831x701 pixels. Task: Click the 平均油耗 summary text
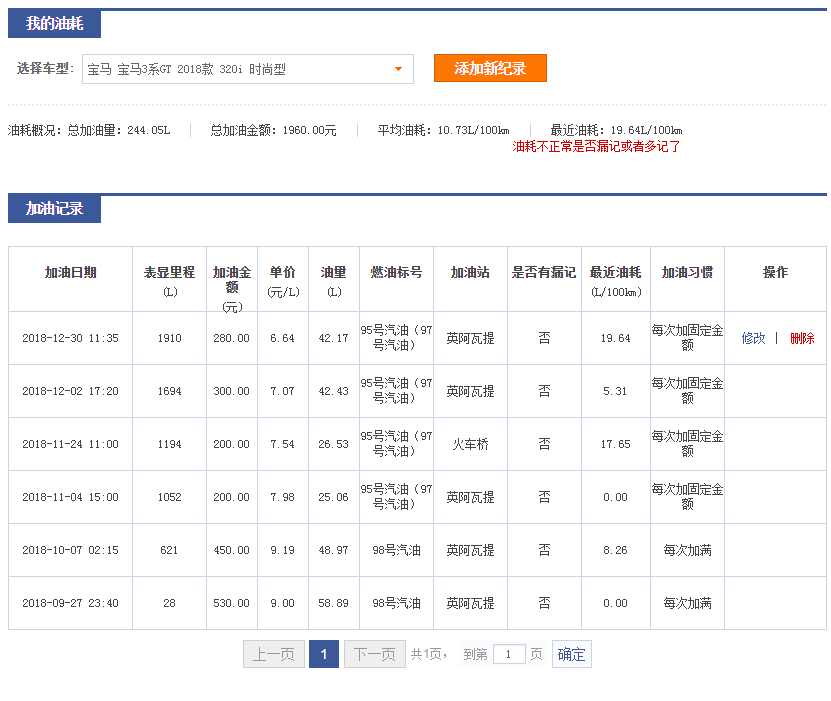pos(443,130)
